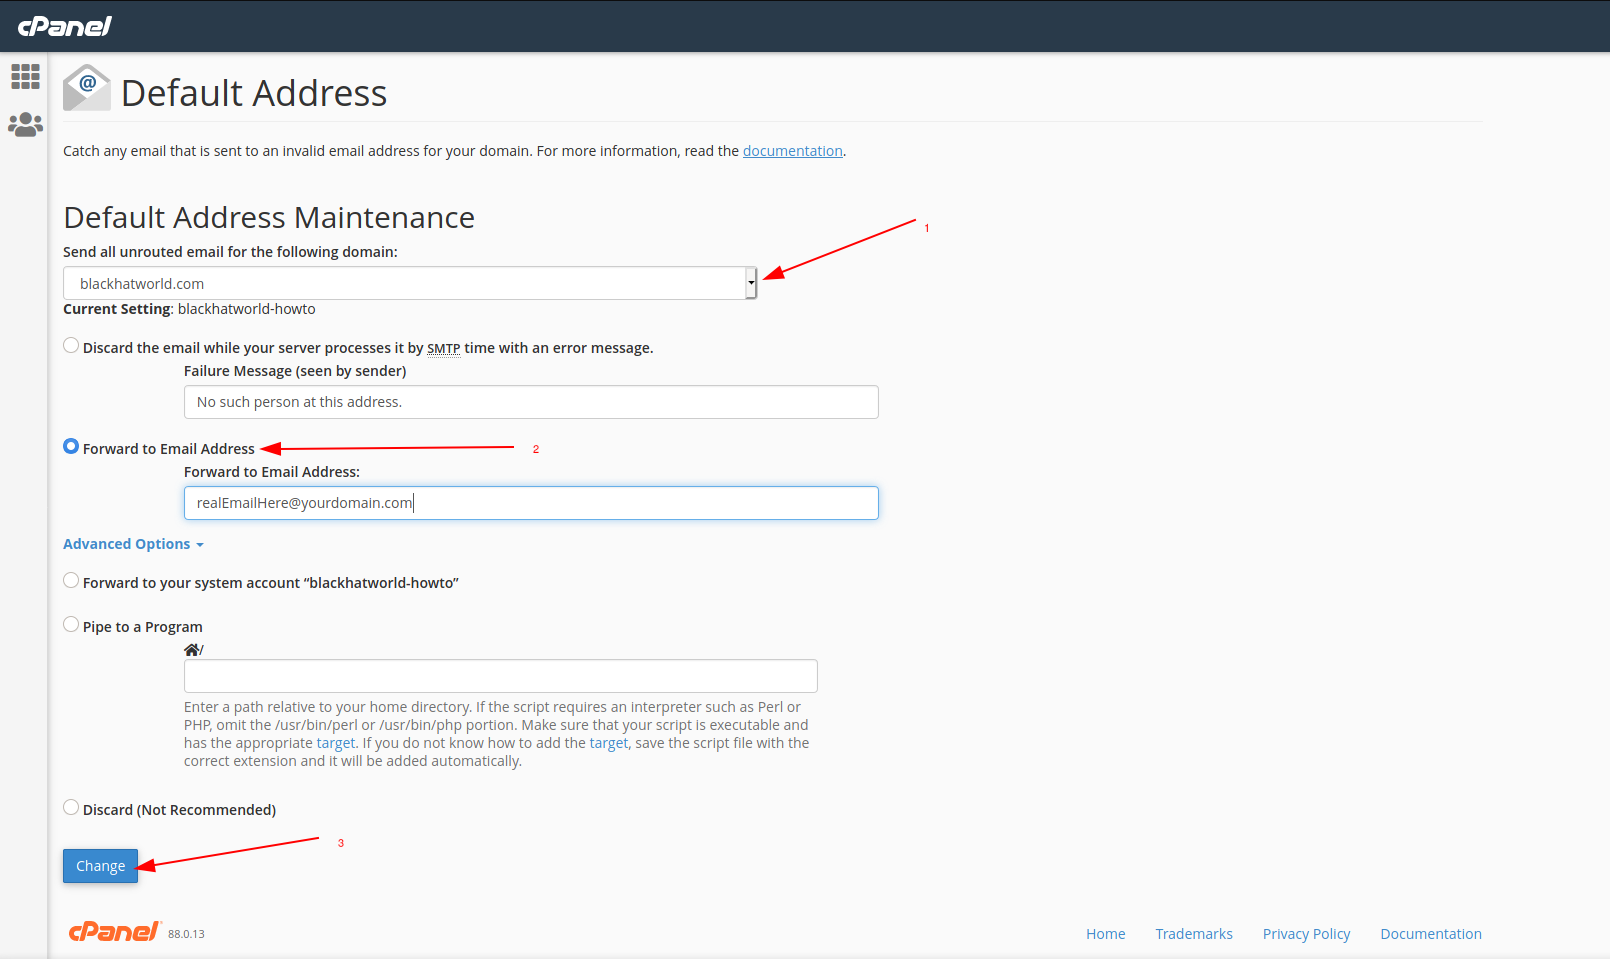Select Discard (Not Recommended) radio
This screenshot has height=959, width=1610.
coord(71,808)
